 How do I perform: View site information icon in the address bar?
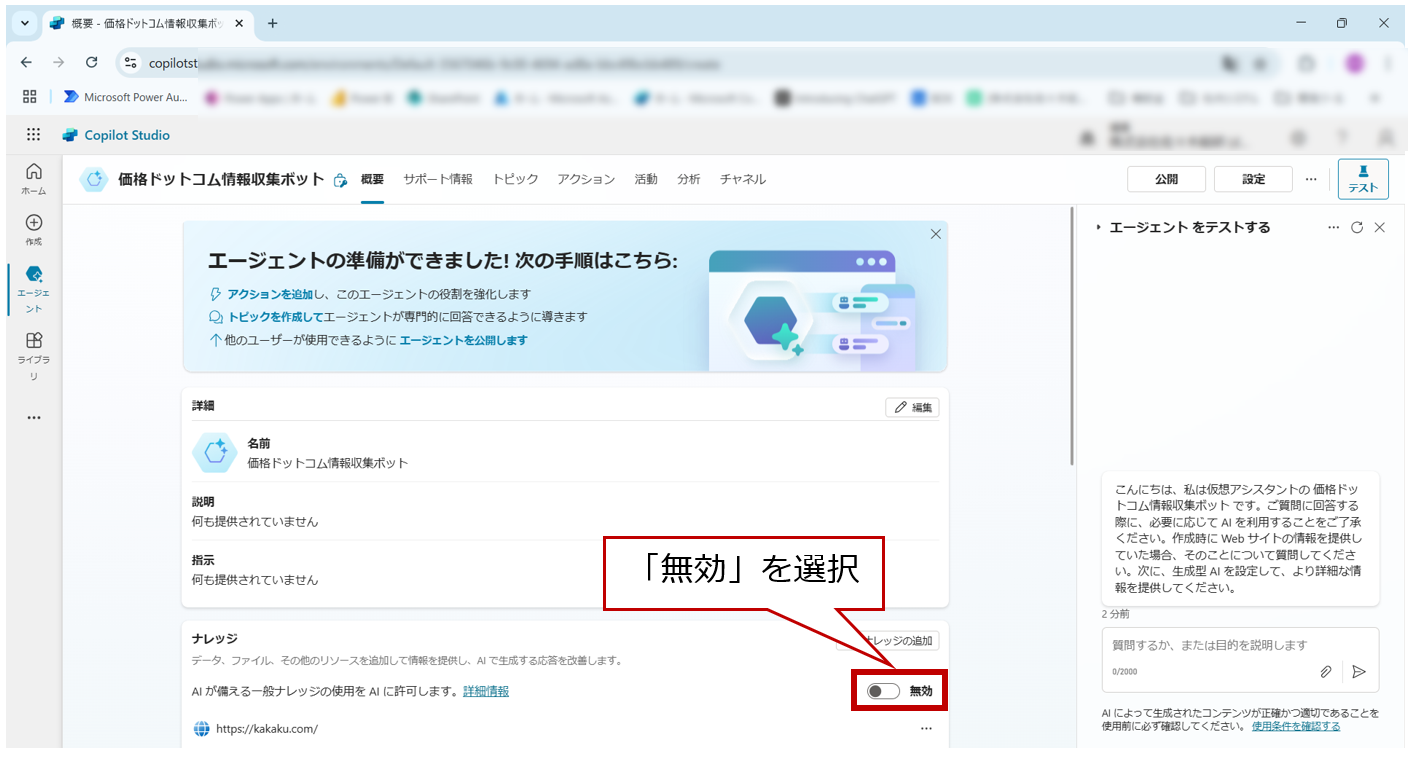pyautogui.click(x=130, y=63)
